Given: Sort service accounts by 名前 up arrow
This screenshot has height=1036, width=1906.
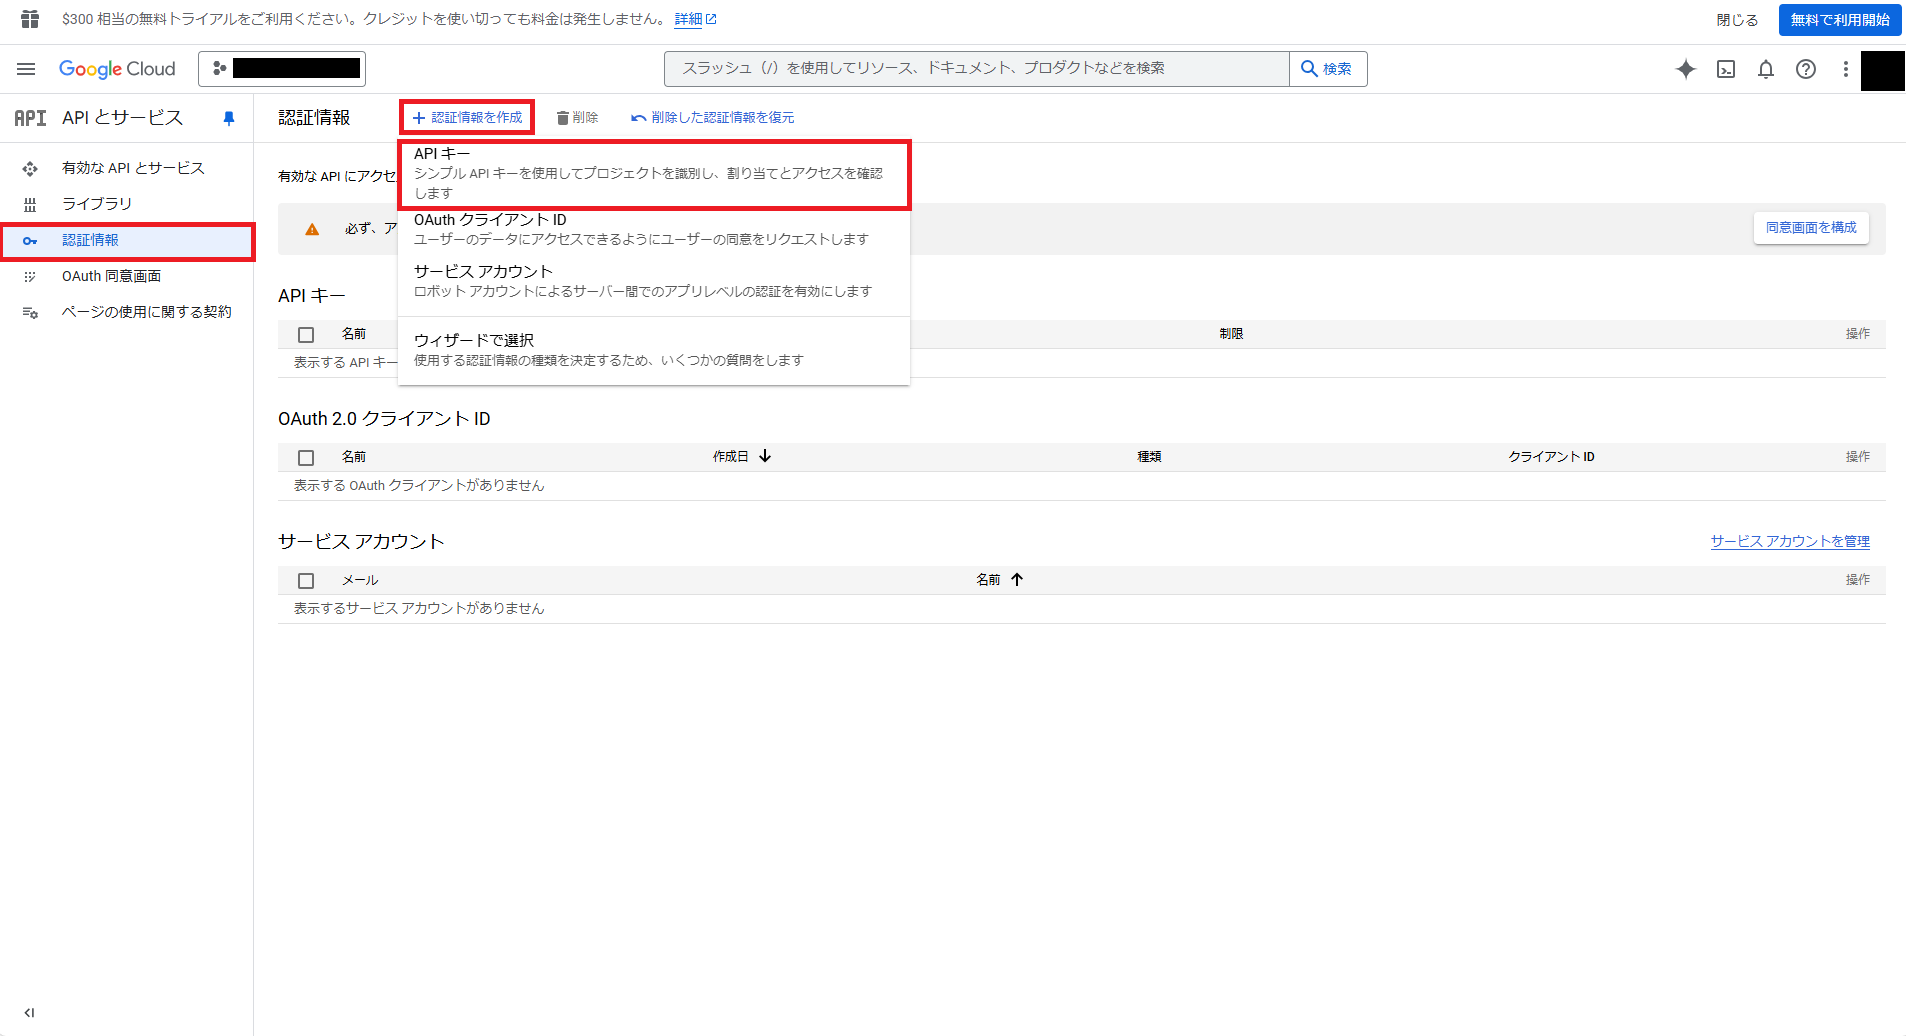Looking at the screenshot, I should (x=1017, y=579).
